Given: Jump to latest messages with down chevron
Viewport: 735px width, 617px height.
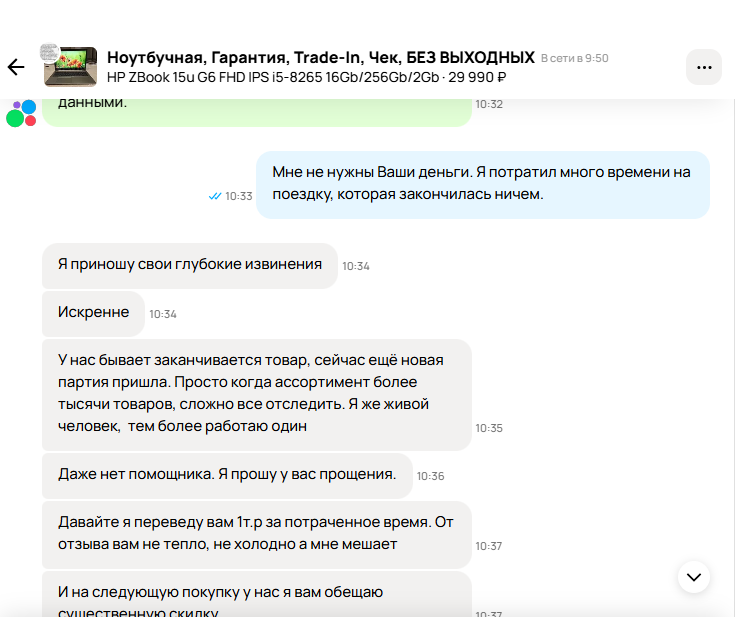Looking at the screenshot, I should 693,576.
